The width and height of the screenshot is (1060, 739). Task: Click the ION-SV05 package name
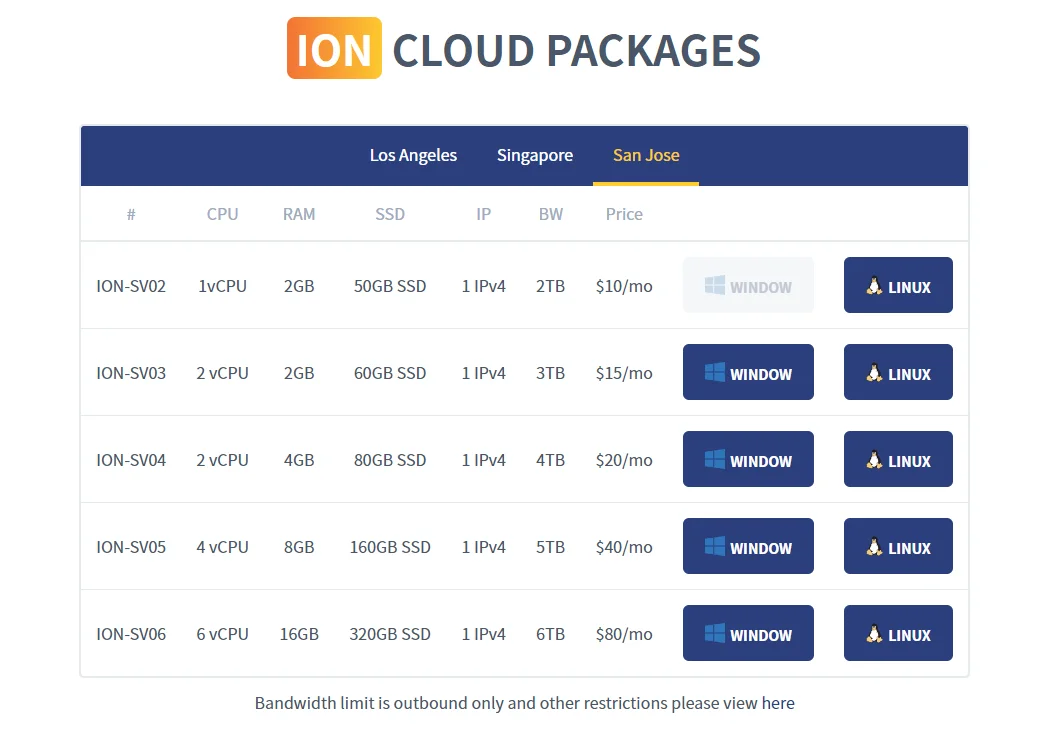click(x=130, y=547)
